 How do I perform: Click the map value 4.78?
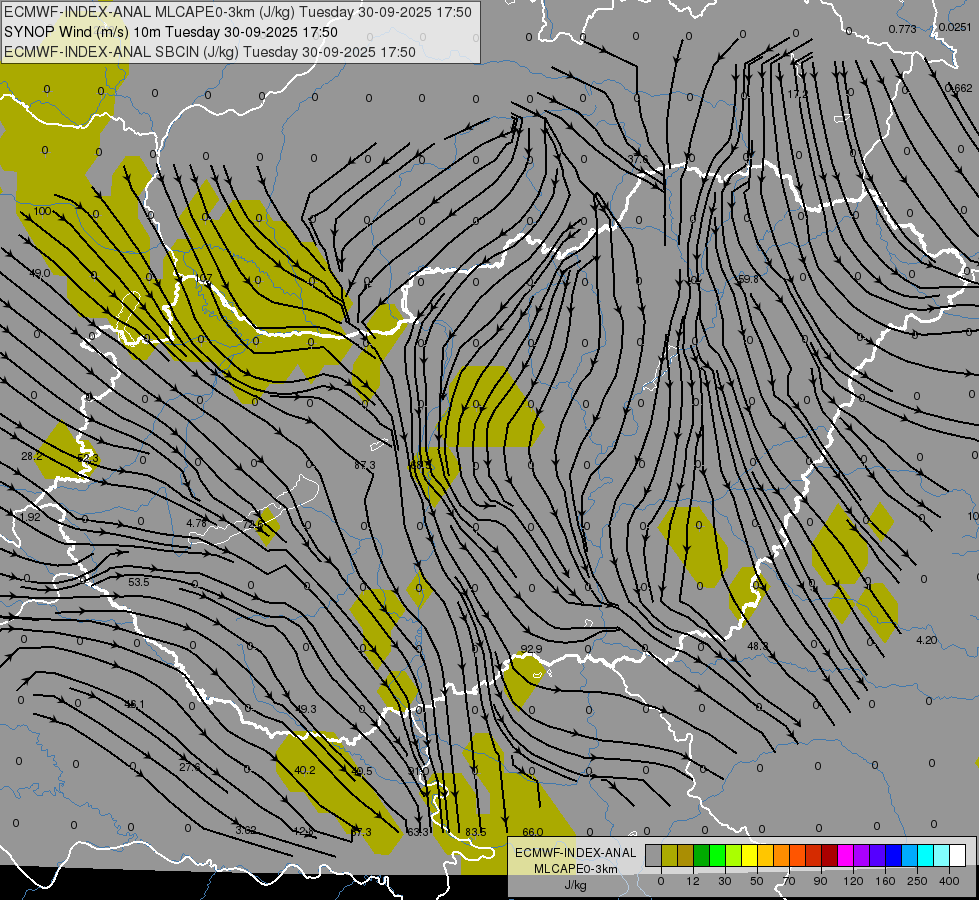(x=197, y=523)
